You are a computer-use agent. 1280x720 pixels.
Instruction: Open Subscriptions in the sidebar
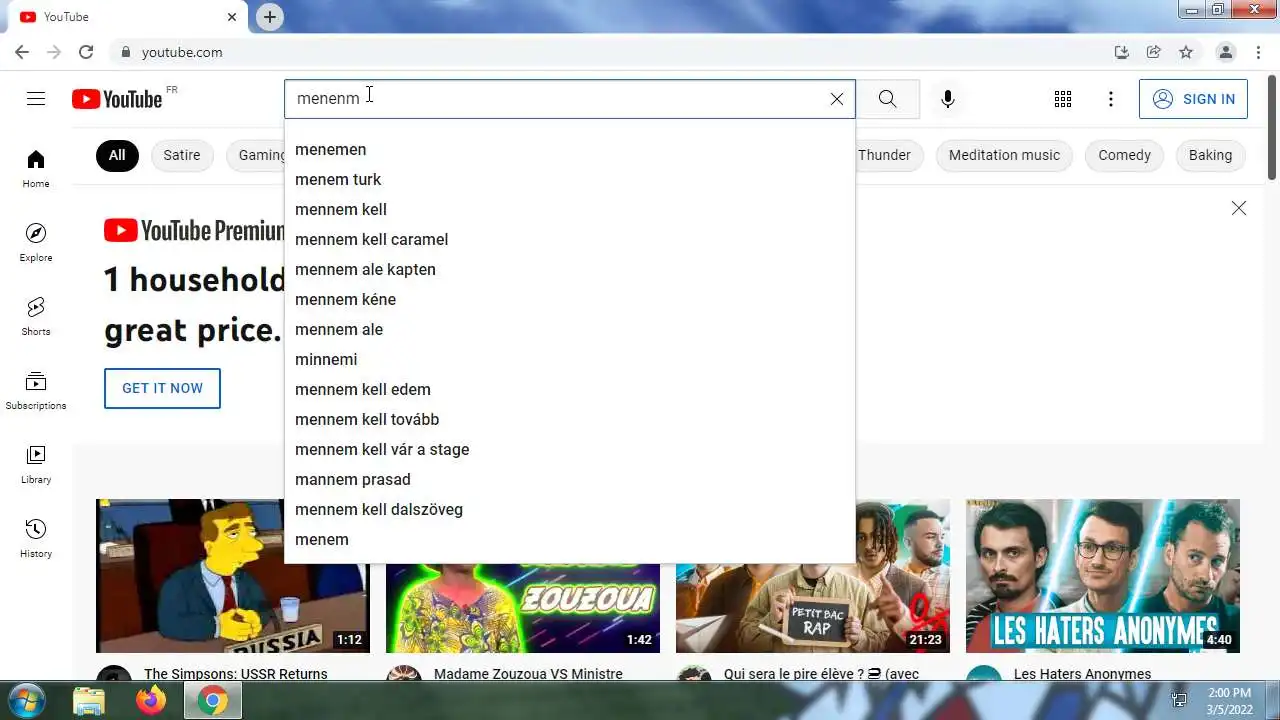(36, 390)
